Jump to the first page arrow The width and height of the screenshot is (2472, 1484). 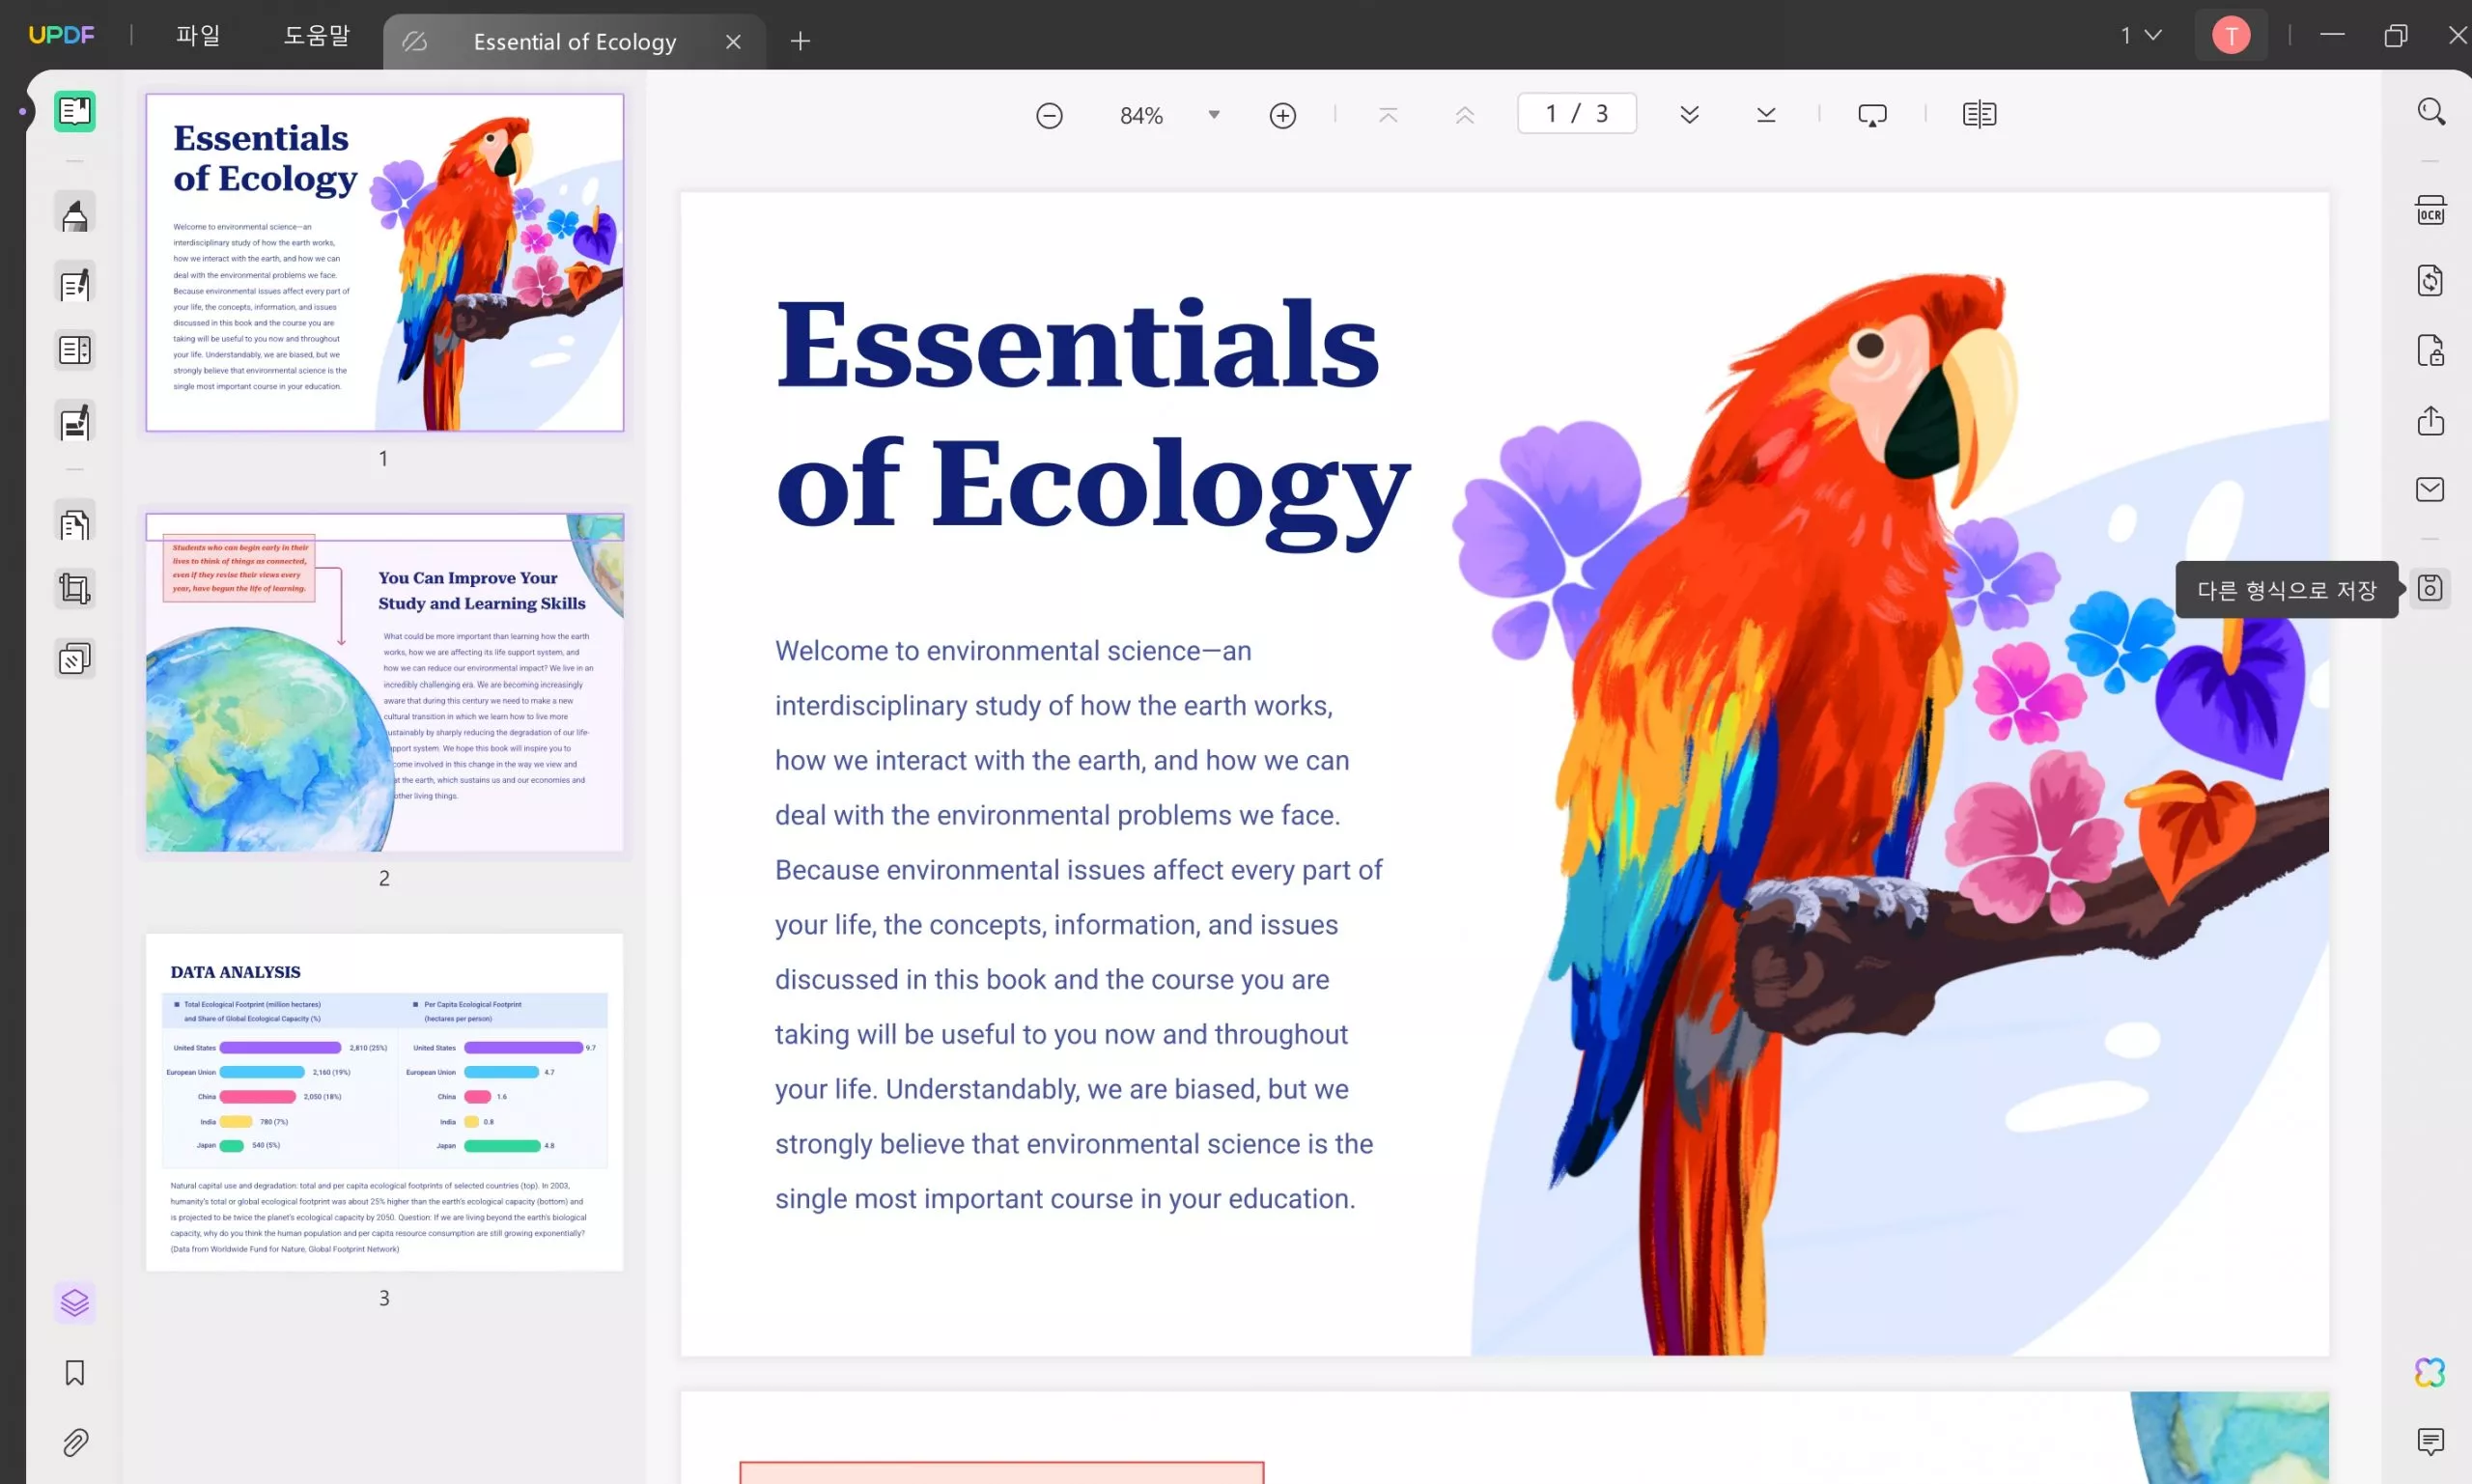[x=1388, y=115]
